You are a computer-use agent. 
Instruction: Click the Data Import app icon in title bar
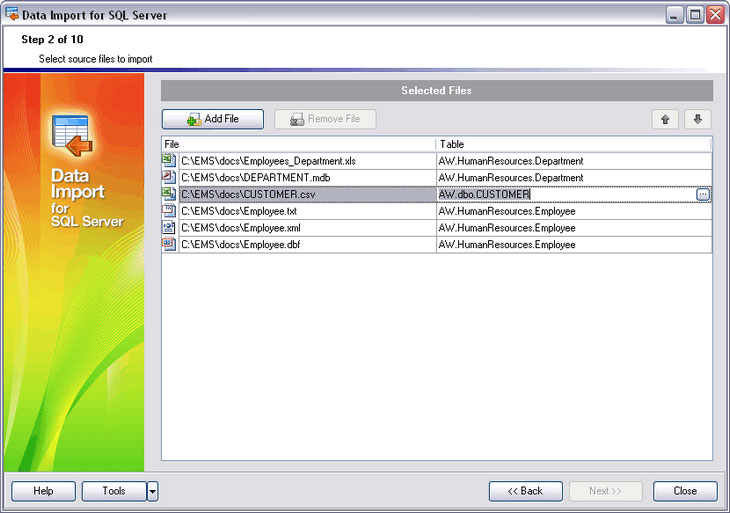click(x=12, y=14)
